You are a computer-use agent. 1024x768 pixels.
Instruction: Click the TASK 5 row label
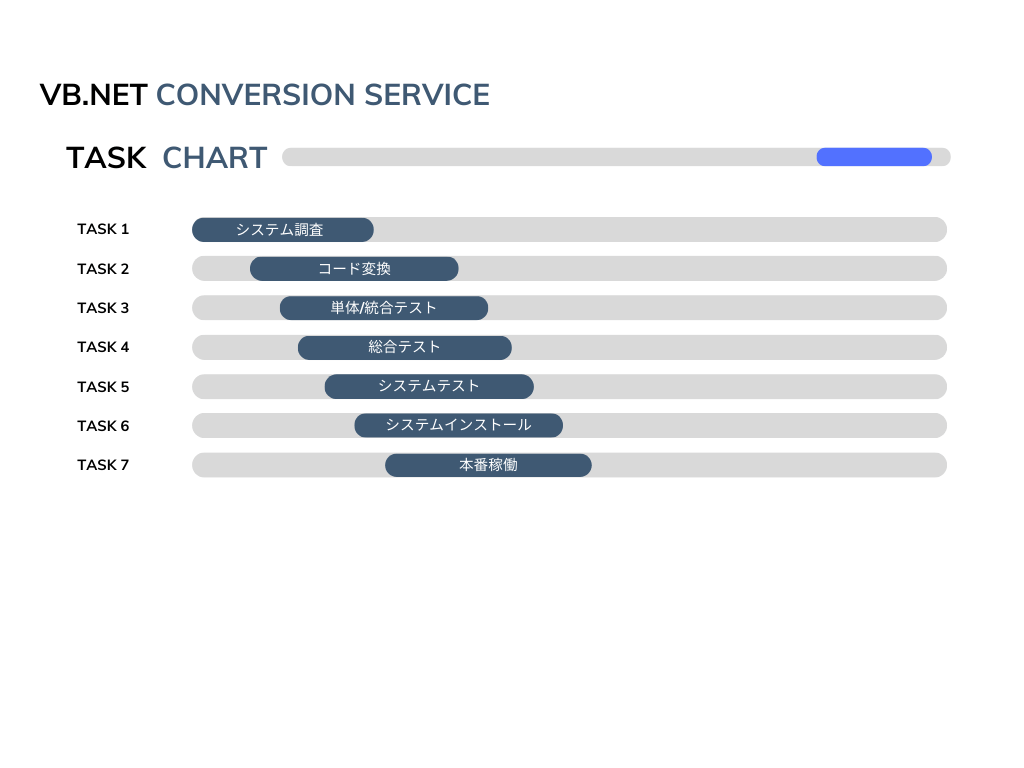[x=103, y=387]
